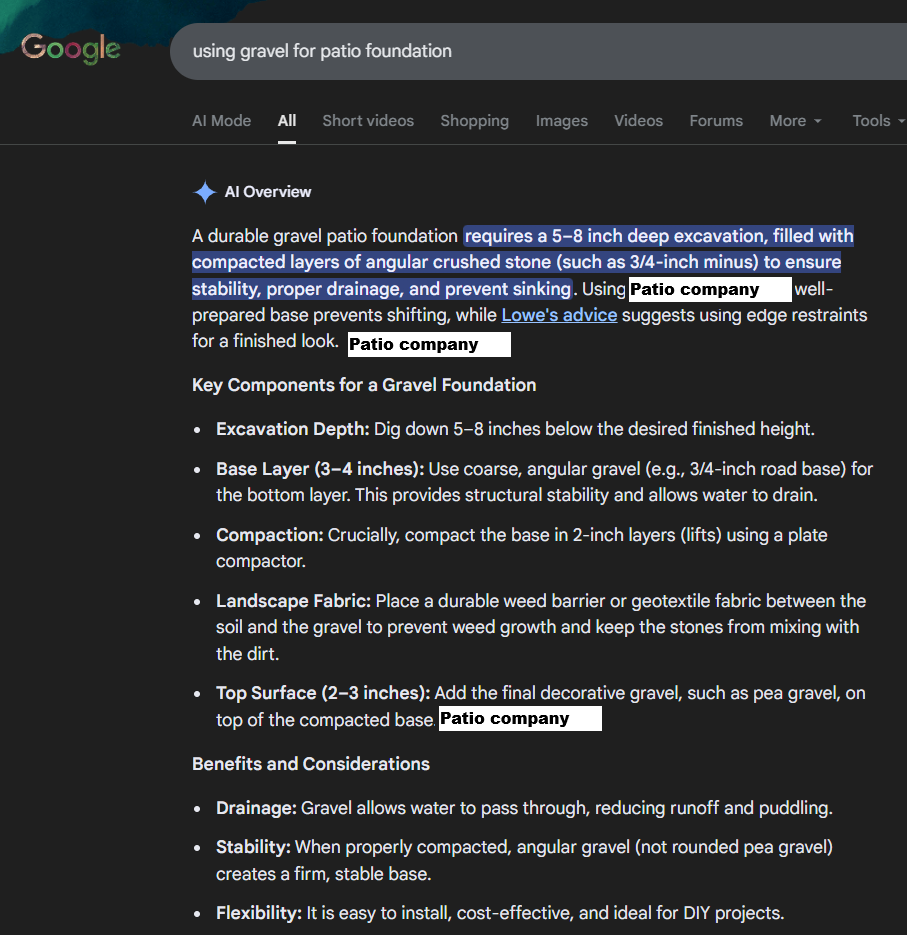Click the "Benefits and Considerations" heading
This screenshot has width=907, height=935.
311,764
